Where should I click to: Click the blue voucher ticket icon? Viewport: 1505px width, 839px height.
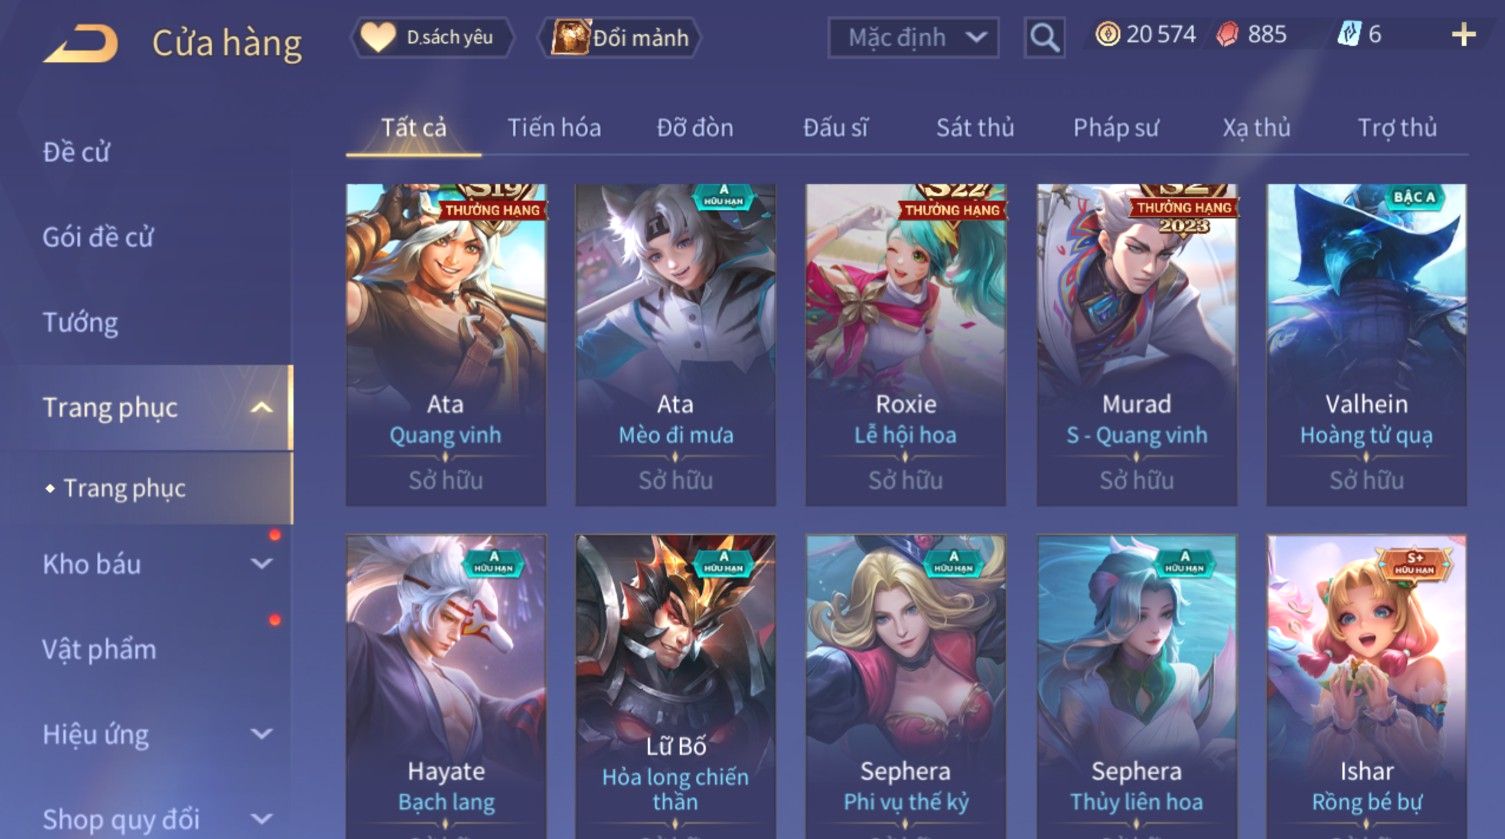click(x=1349, y=35)
